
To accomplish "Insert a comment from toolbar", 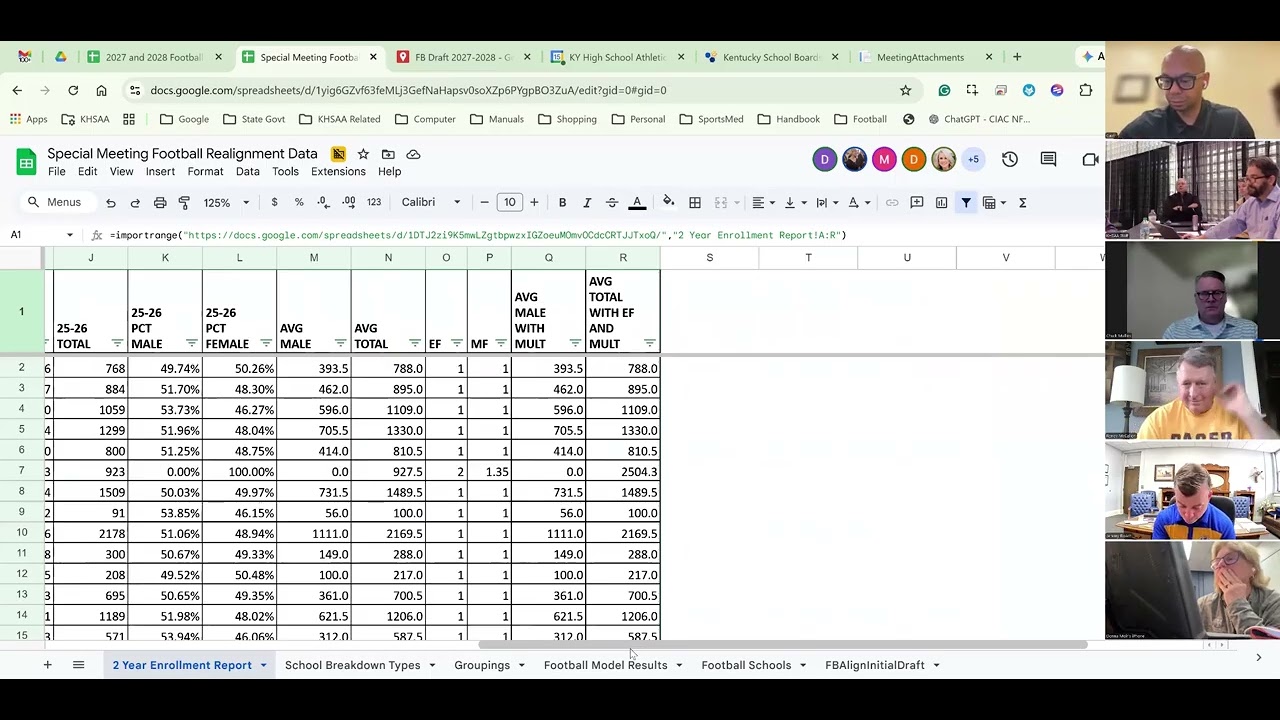I will point(917,203).
